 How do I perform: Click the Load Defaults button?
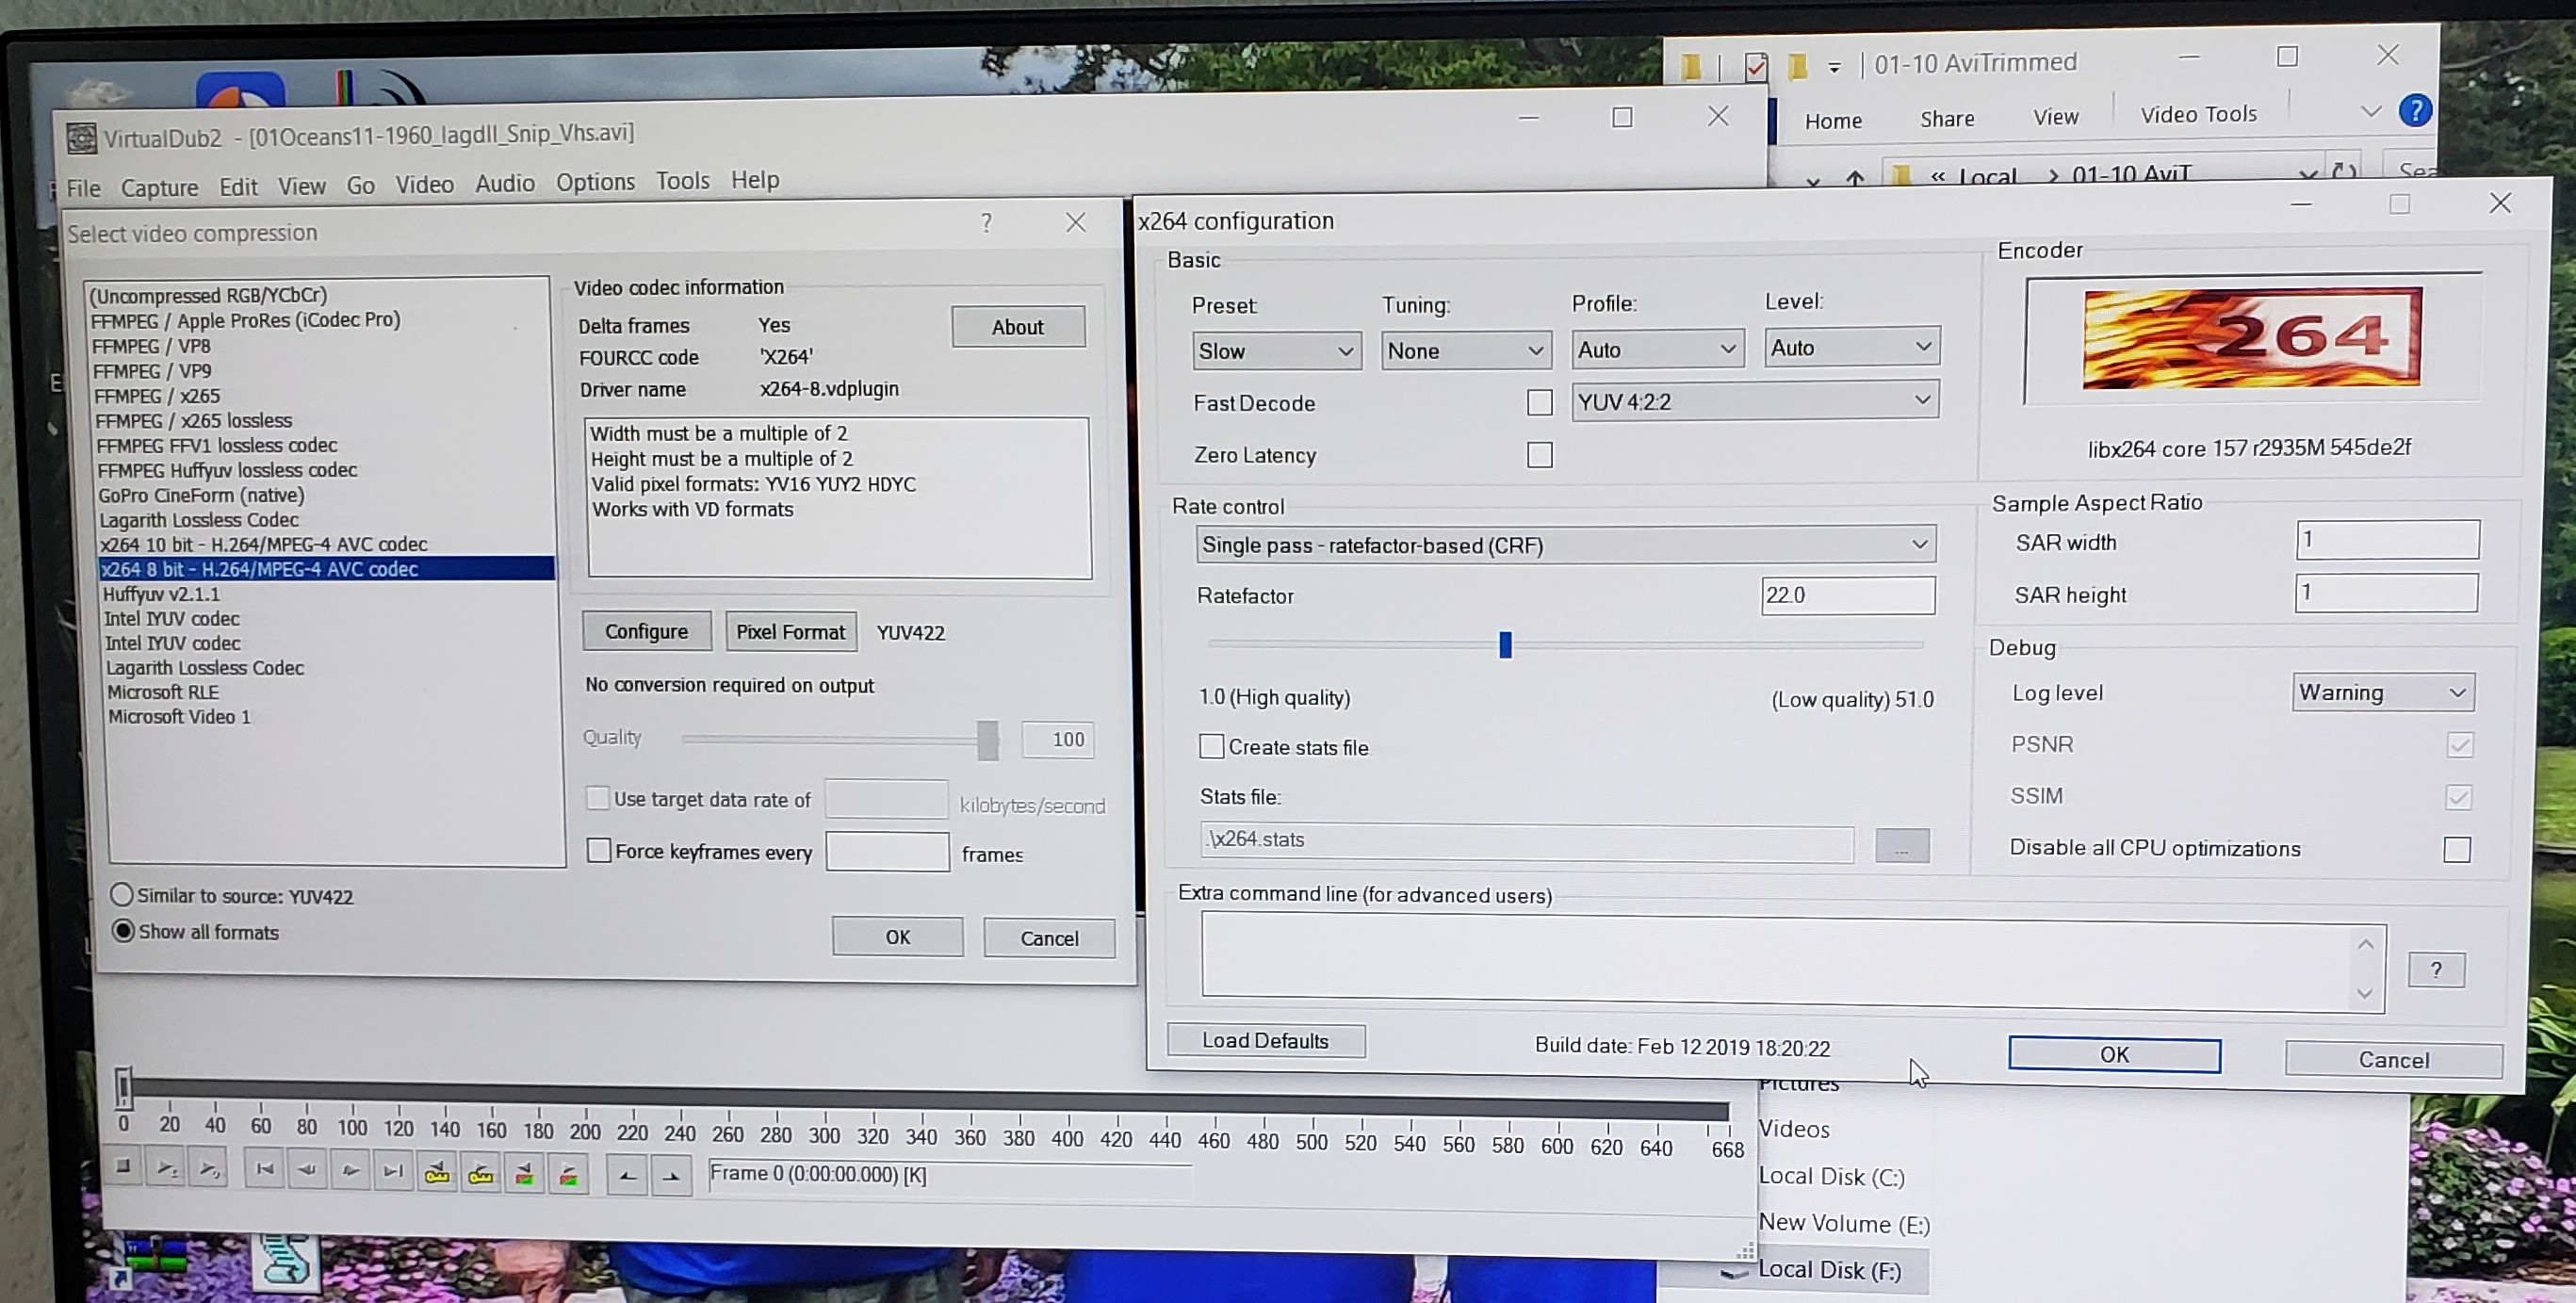(x=1266, y=1040)
